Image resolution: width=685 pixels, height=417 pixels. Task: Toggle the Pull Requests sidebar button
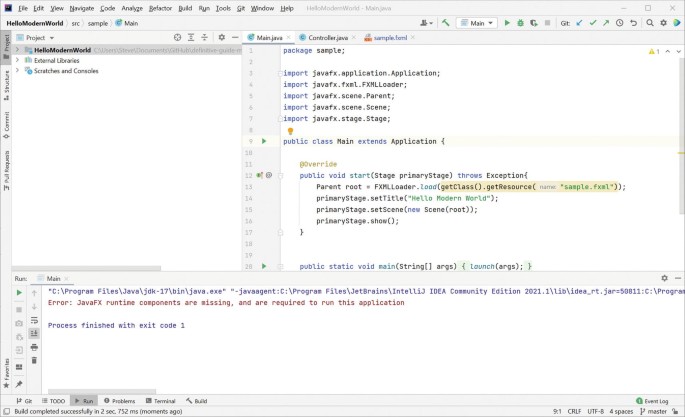[x=6, y=170]
